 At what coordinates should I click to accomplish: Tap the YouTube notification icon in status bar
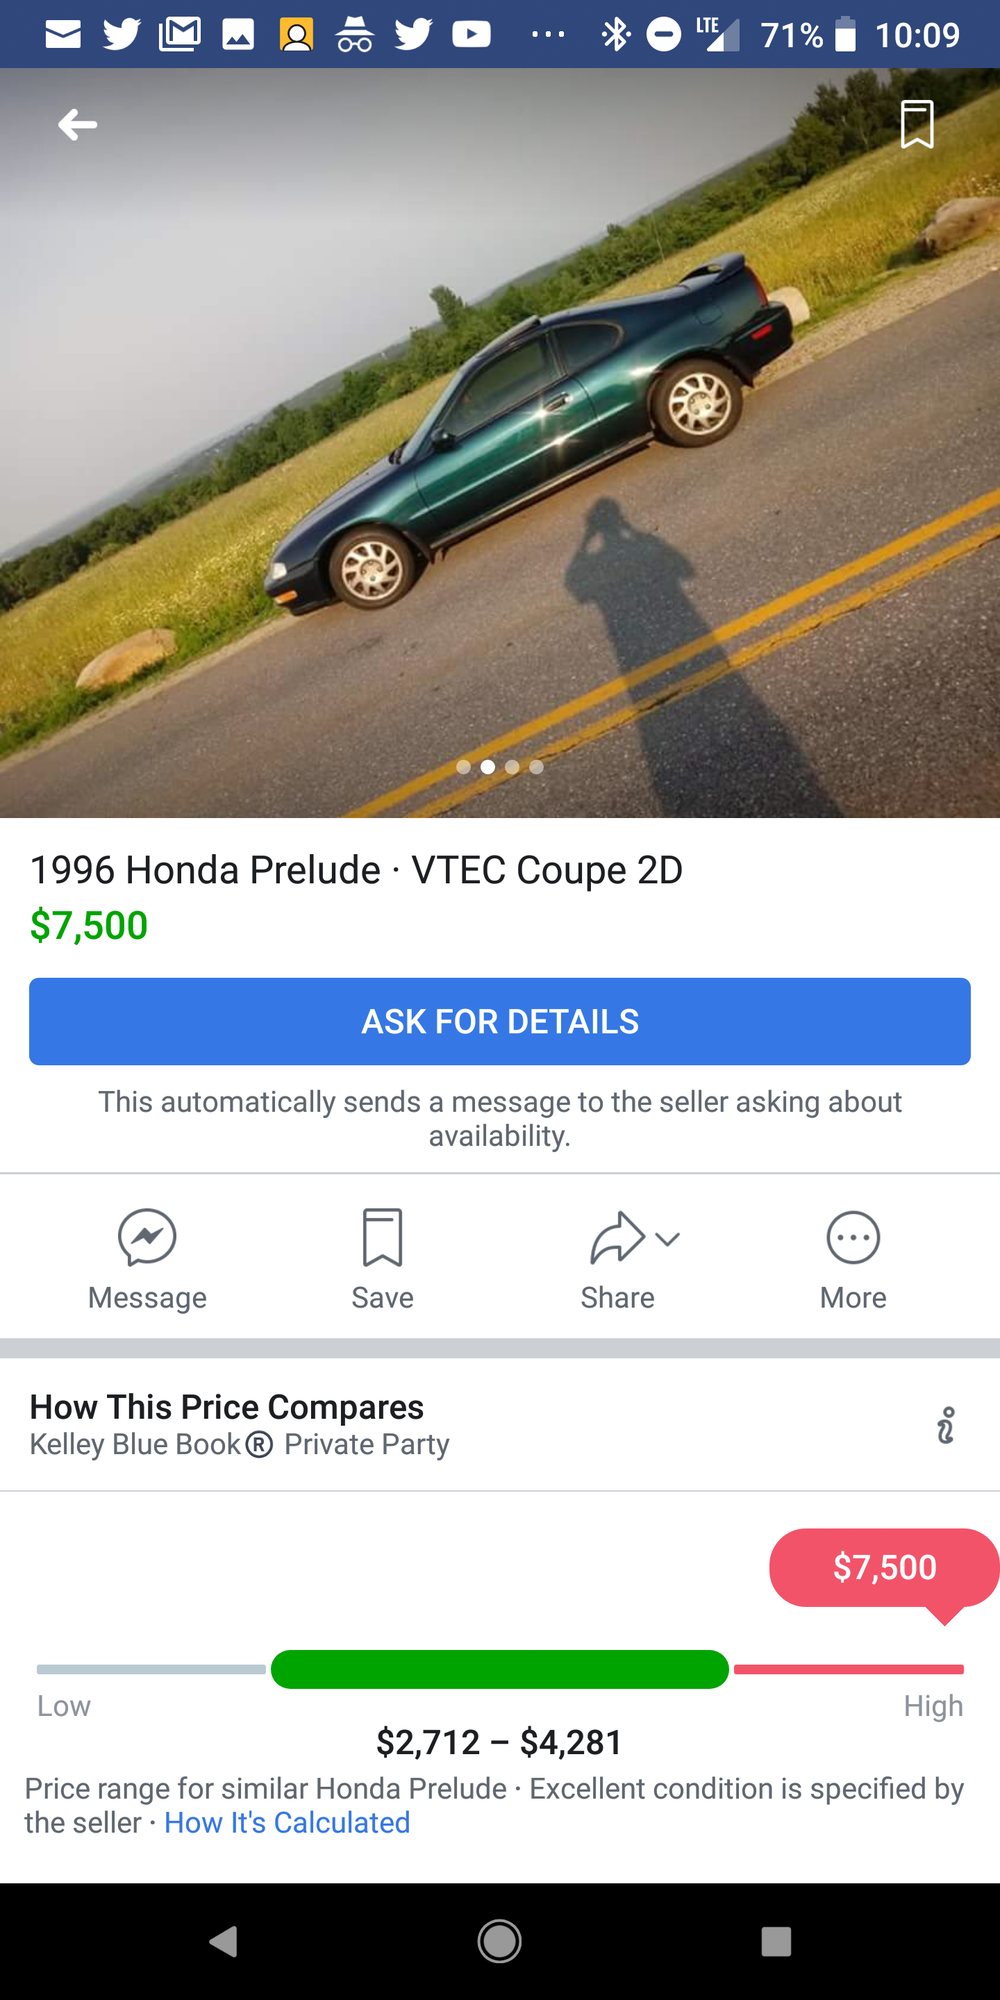(472, 35)
